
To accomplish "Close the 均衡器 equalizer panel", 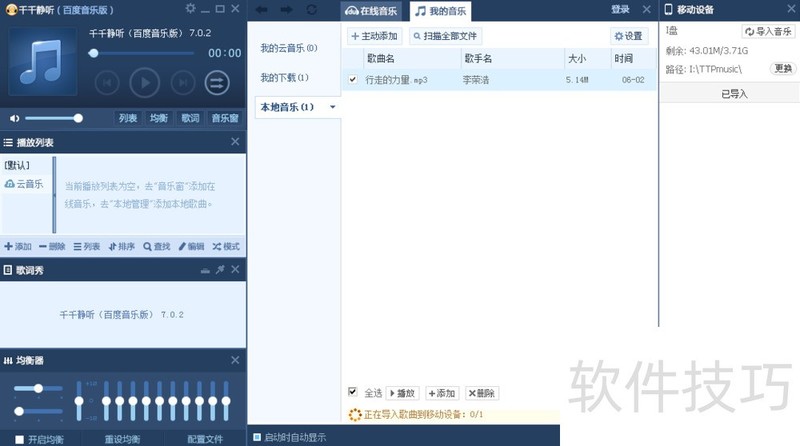I will [235, 360].
